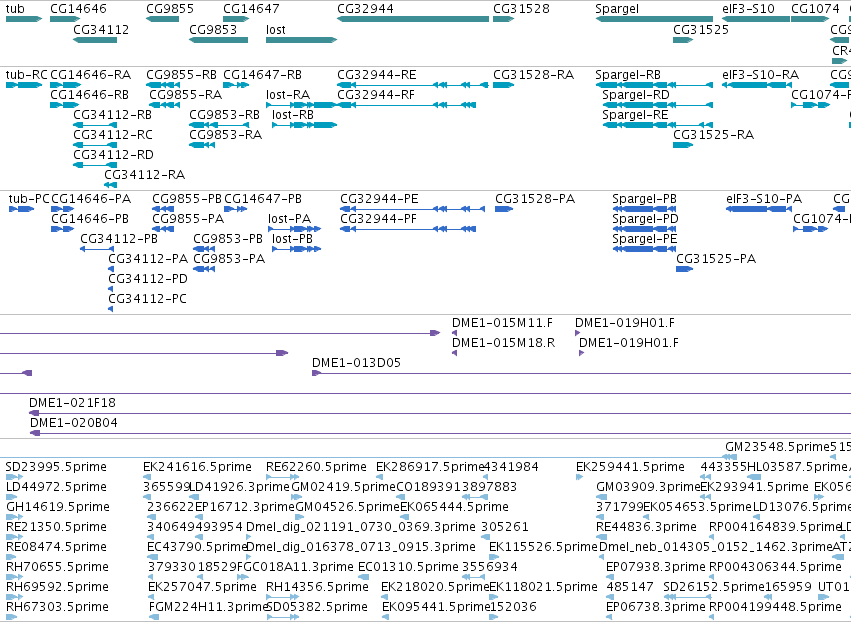Viewport: 851px width, 622px height.
Task: Select the eIF3-S10-PA protein label
Action: (x=764, y=199)
